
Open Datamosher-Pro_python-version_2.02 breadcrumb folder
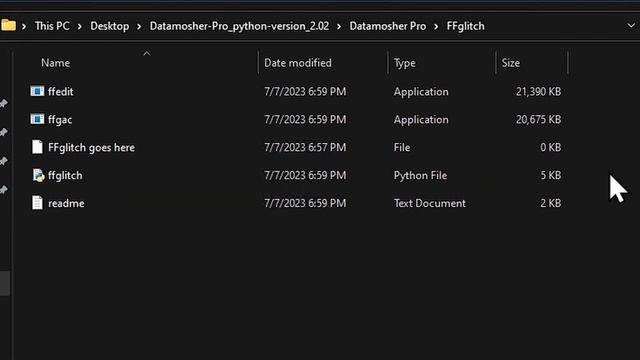[x=239, y=26]
